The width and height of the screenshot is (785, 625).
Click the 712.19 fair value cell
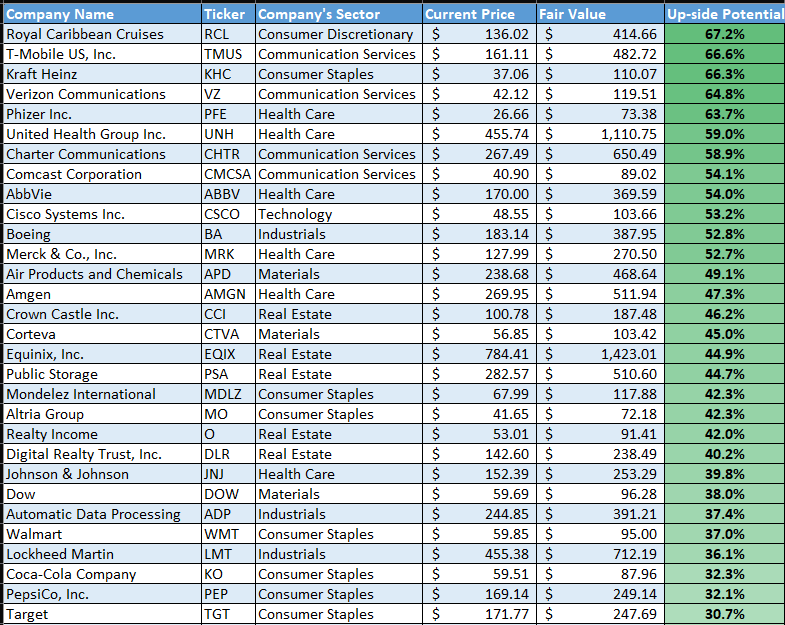[600, 554]
